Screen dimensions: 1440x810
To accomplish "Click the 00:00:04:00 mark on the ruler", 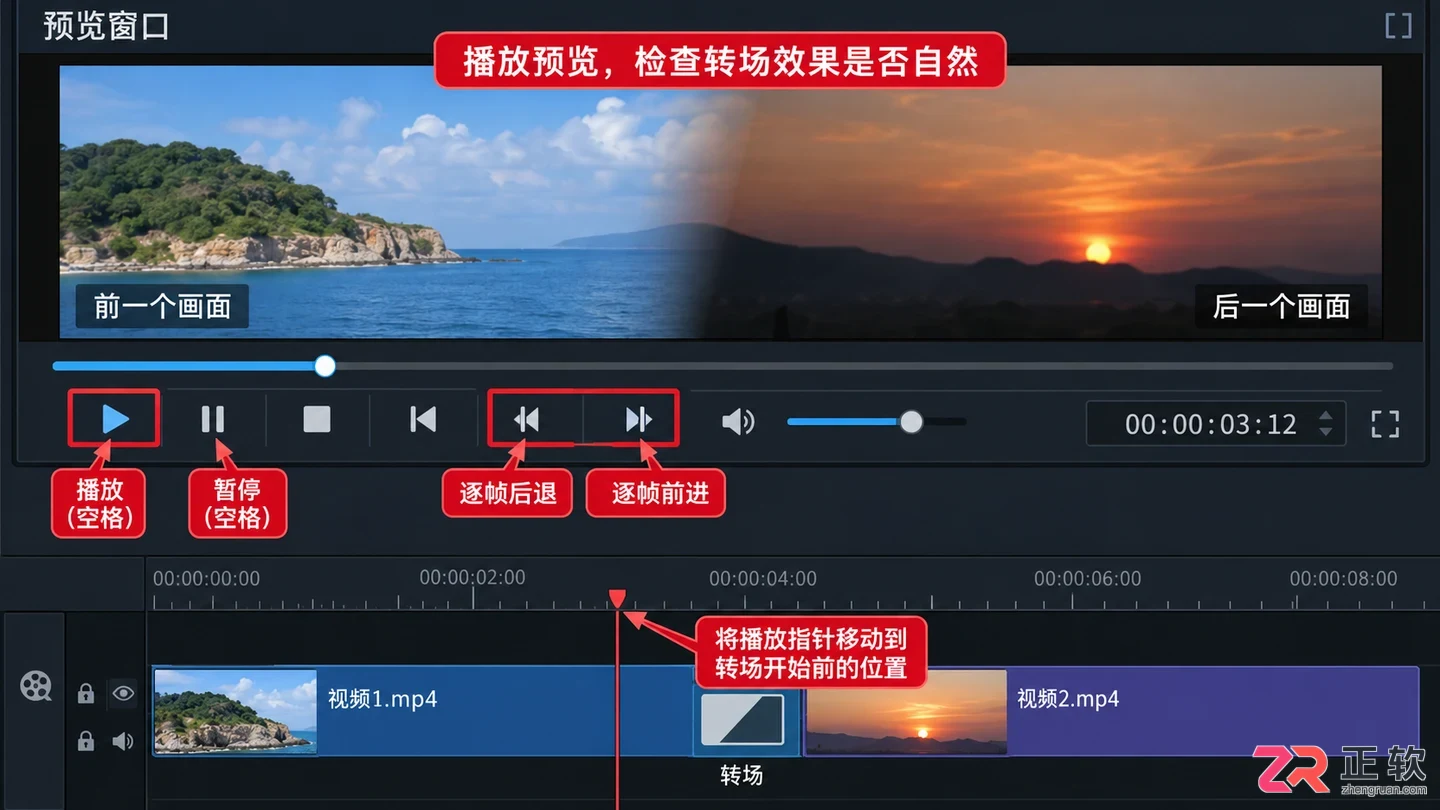I will click(763, 578).
